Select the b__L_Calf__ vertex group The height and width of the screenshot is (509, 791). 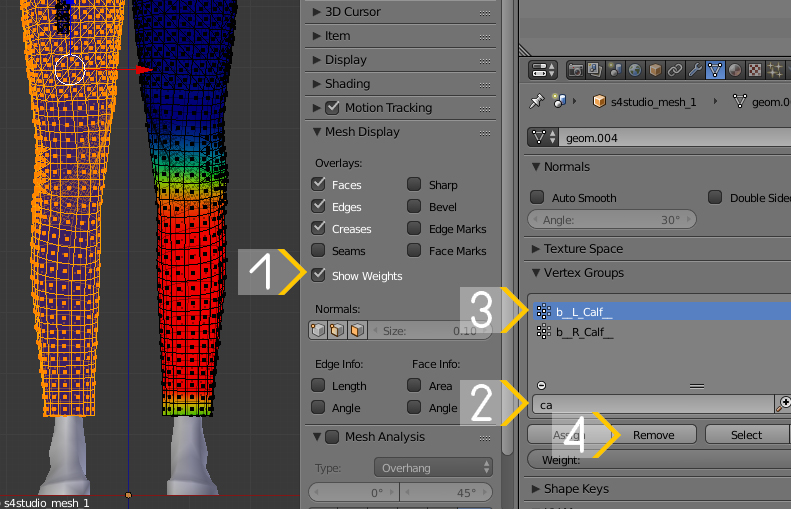point(662,312)
